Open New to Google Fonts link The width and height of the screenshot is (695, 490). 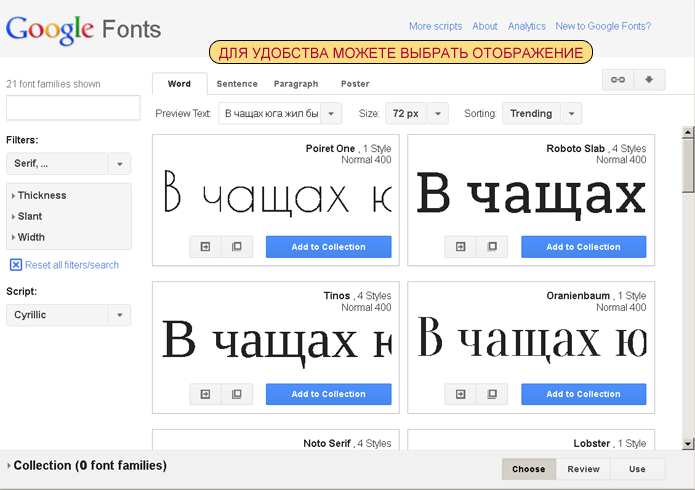[x=603, y=26]
